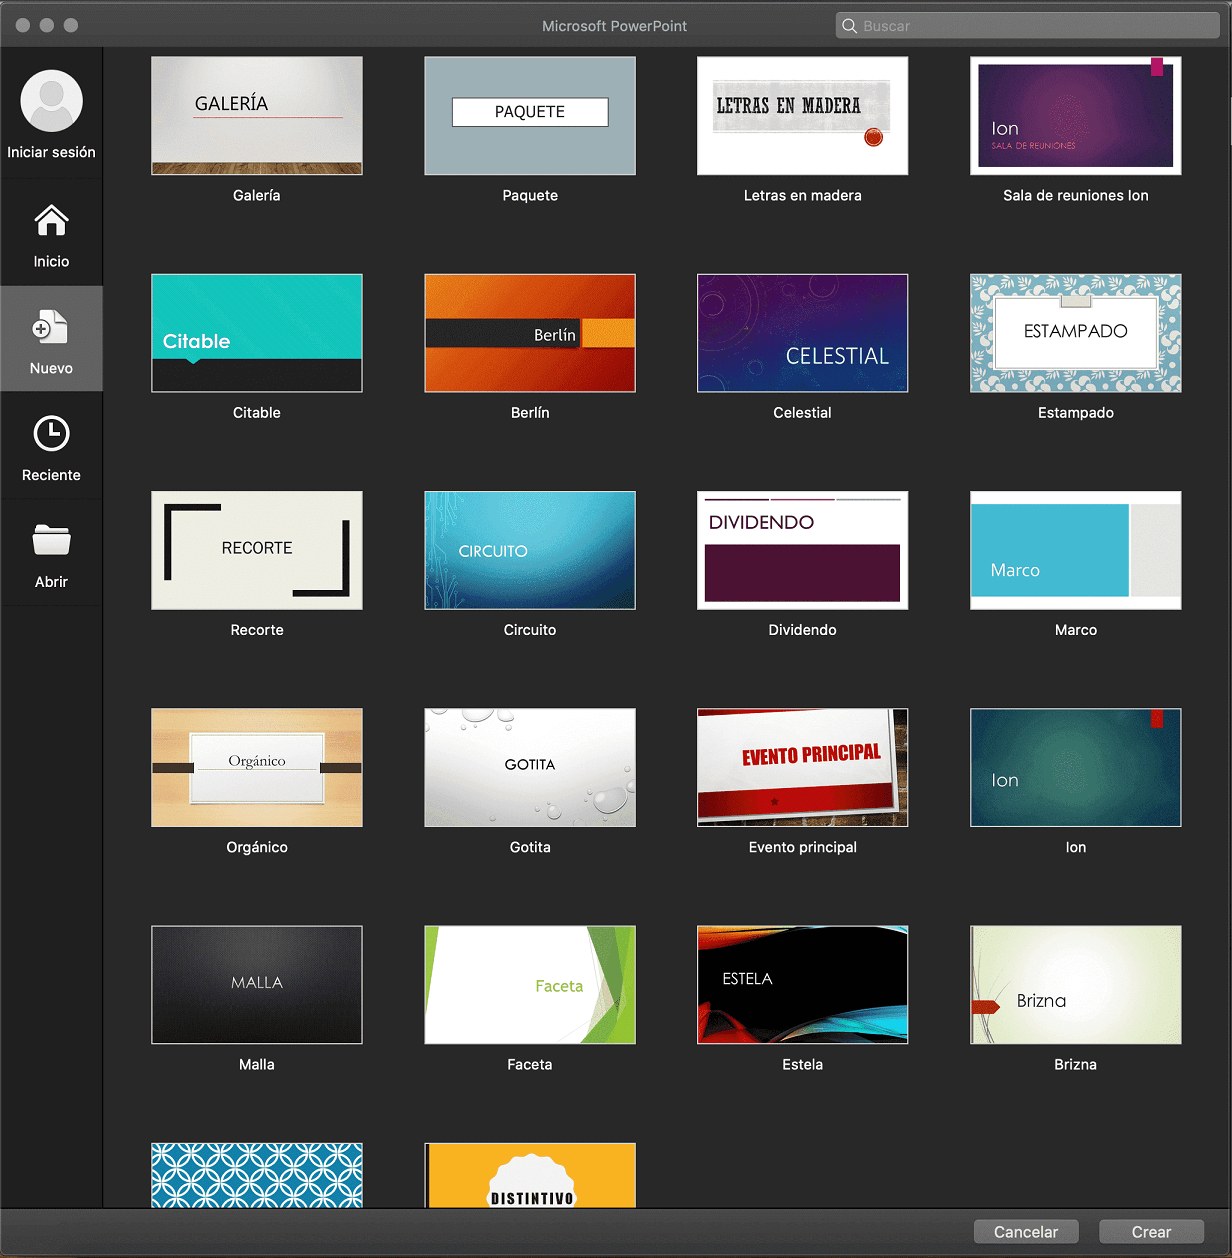This screenshot has width=1232, height=1258.
Task: Click the Dividendo caption text
Action: pyautogui.click(x=803, y=630)
